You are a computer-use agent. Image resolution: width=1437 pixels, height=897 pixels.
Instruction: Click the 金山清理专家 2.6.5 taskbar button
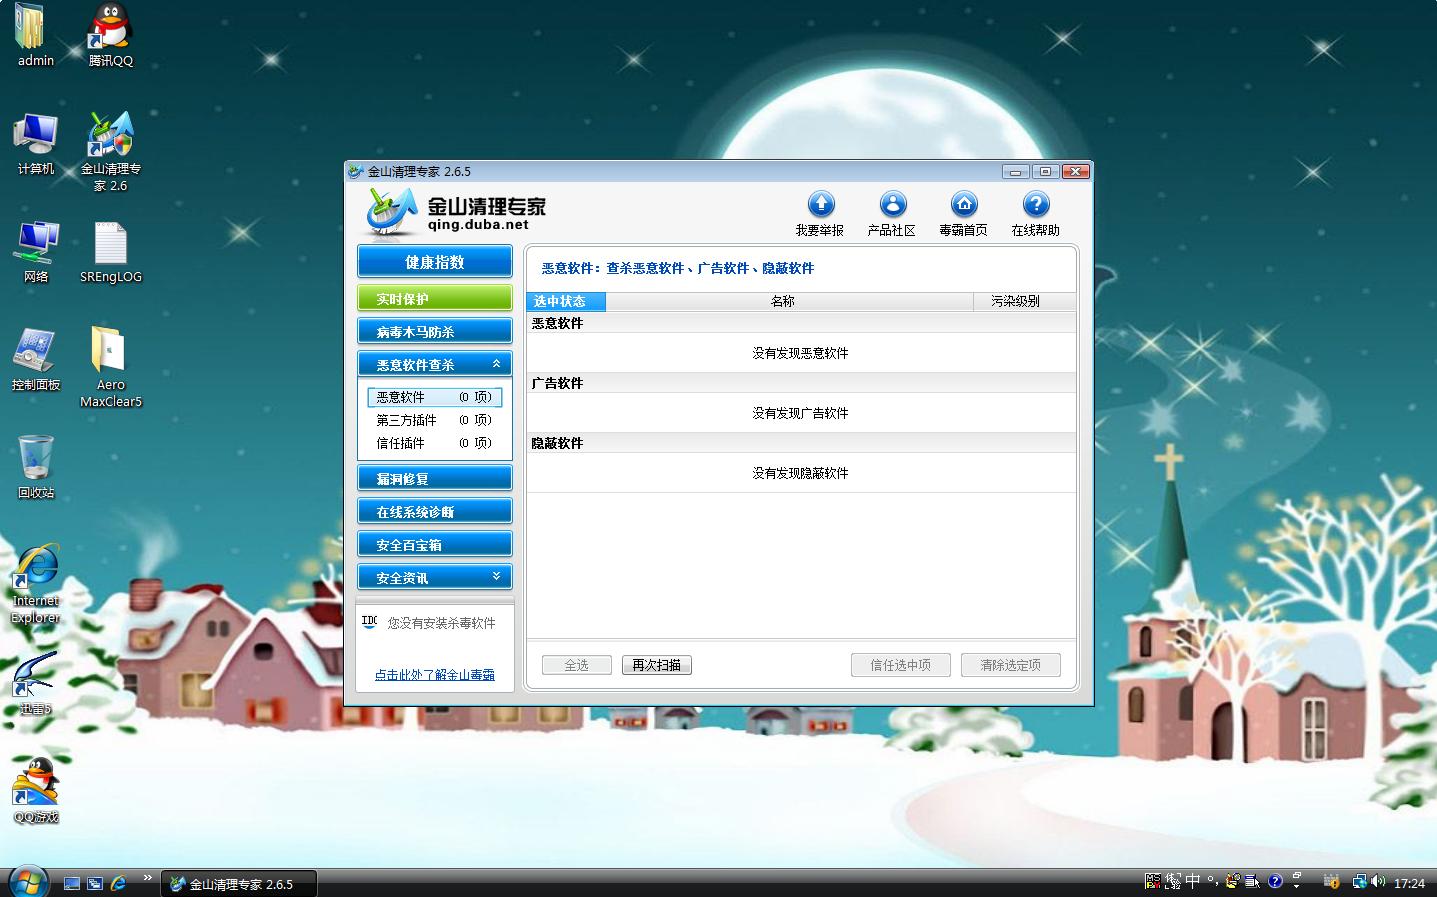pos(240,883)
